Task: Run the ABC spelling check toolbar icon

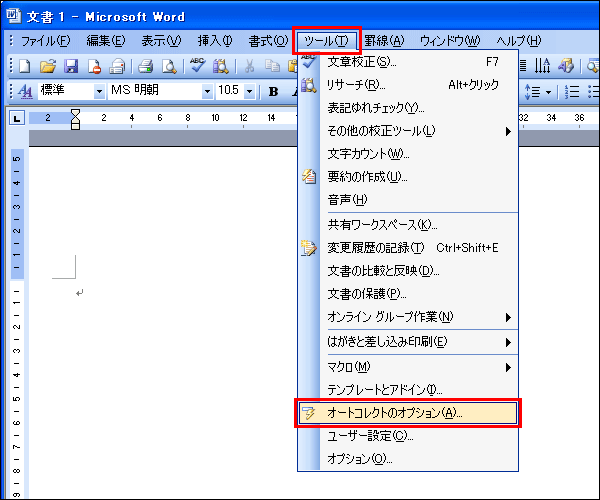Action: [x=197, y=65]
